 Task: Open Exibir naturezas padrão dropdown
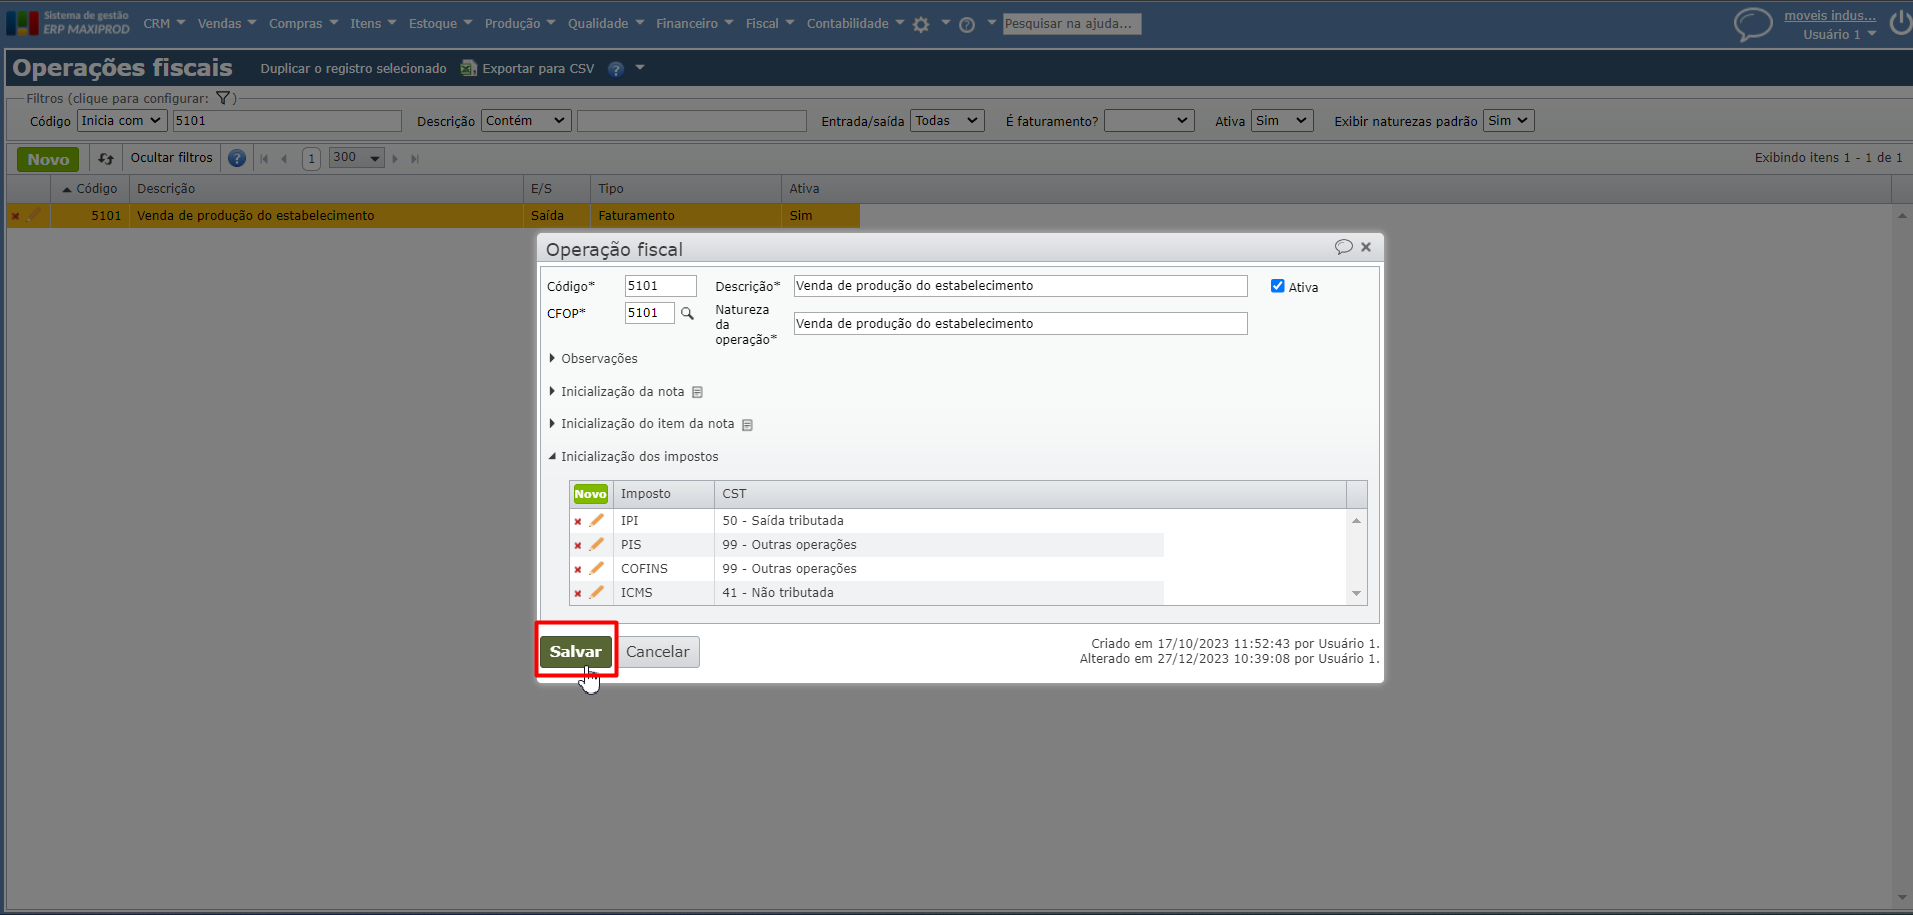[1508, 121]
